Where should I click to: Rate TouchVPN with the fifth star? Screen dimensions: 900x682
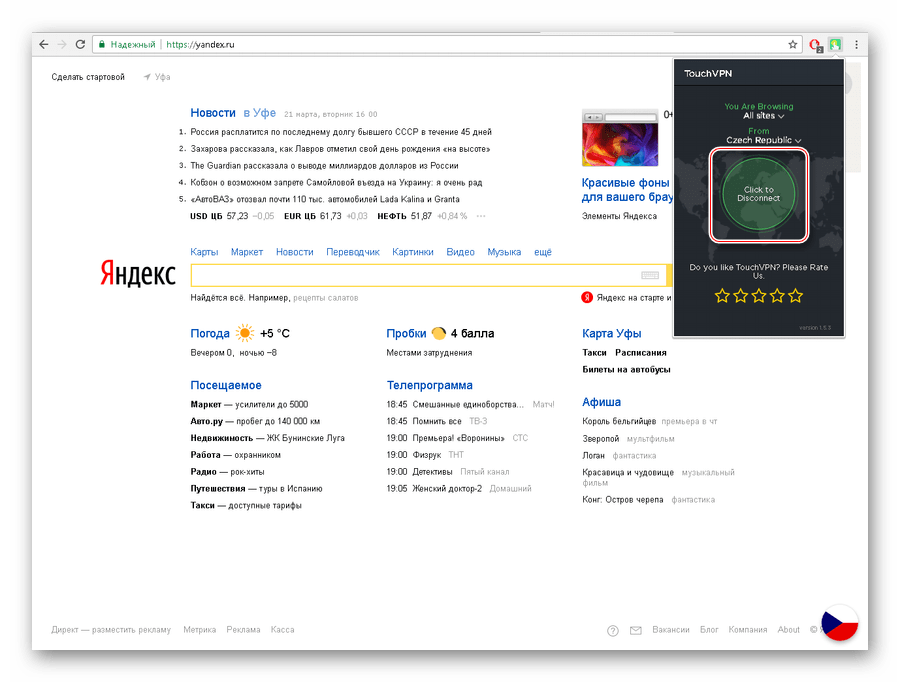796,296
